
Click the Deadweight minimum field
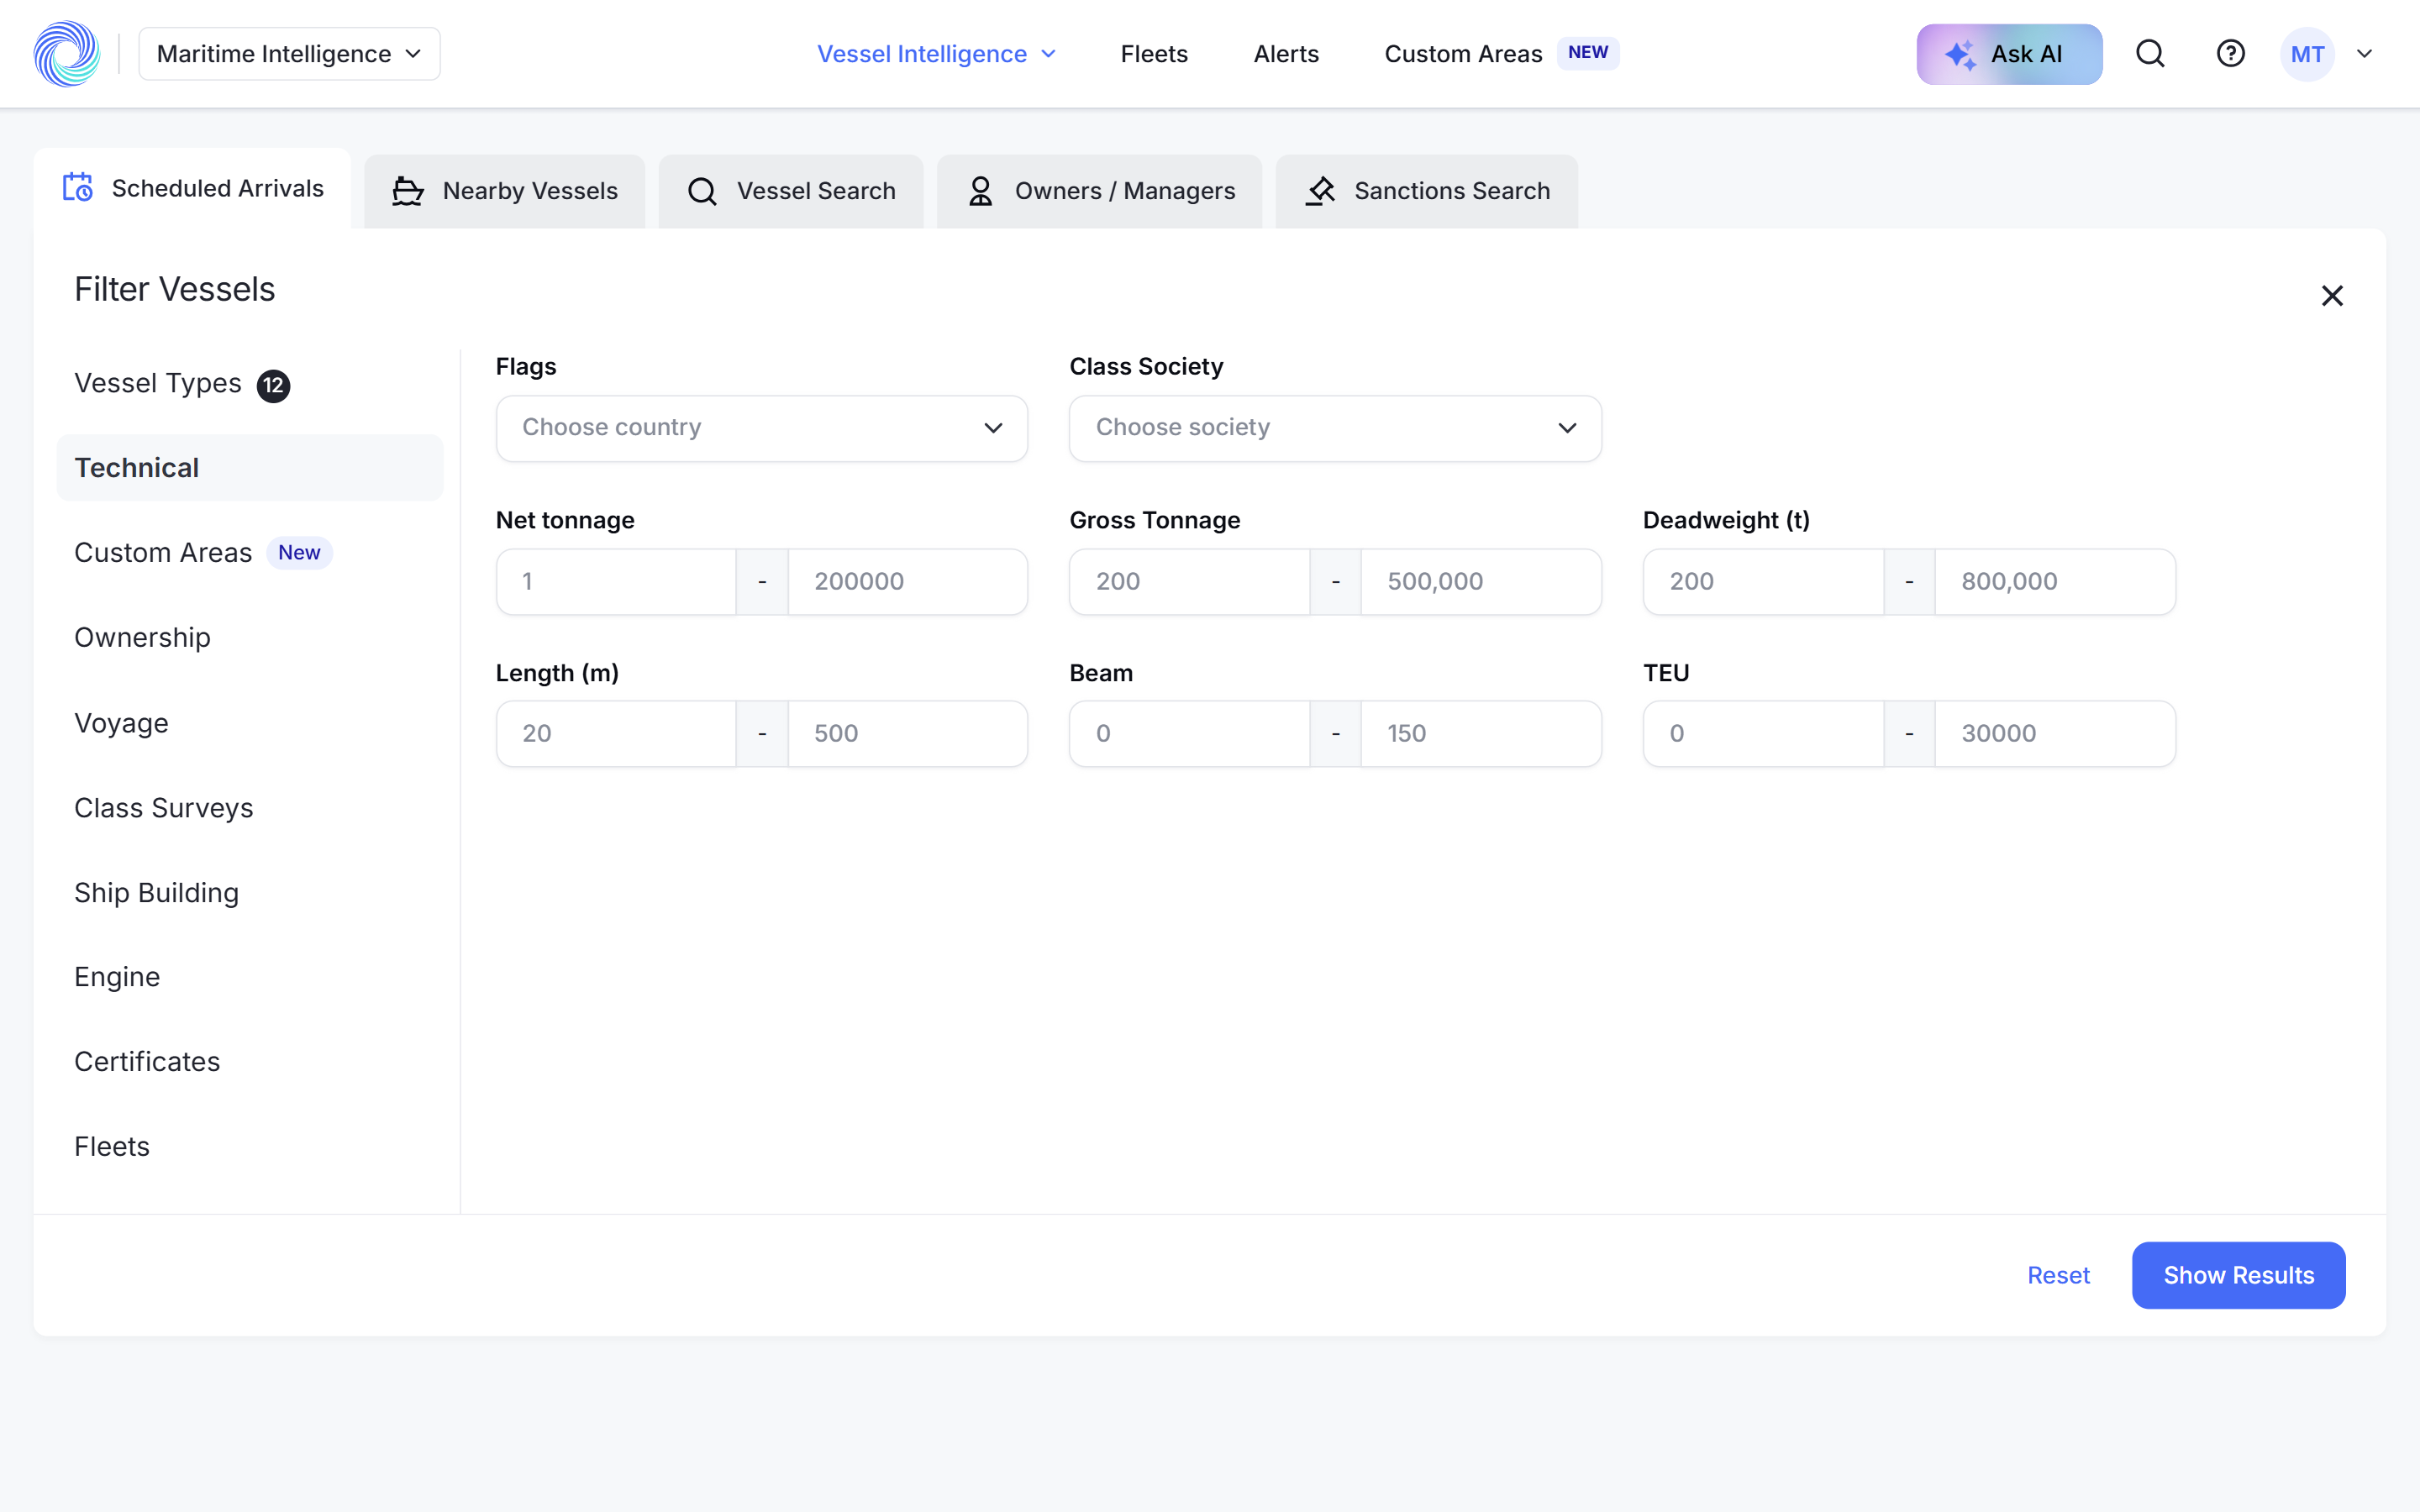pos(1764,581)
